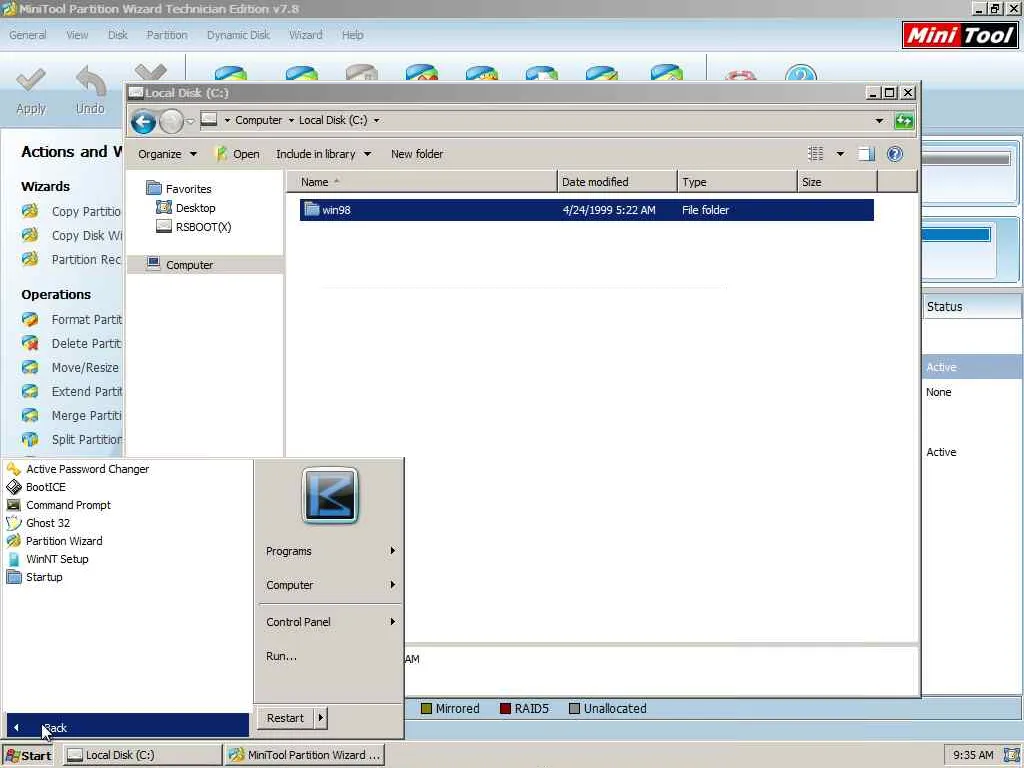Select the Delete Partition operation icon
Viewport: 1024px width, 768px height.
click(x=30, y=343)
